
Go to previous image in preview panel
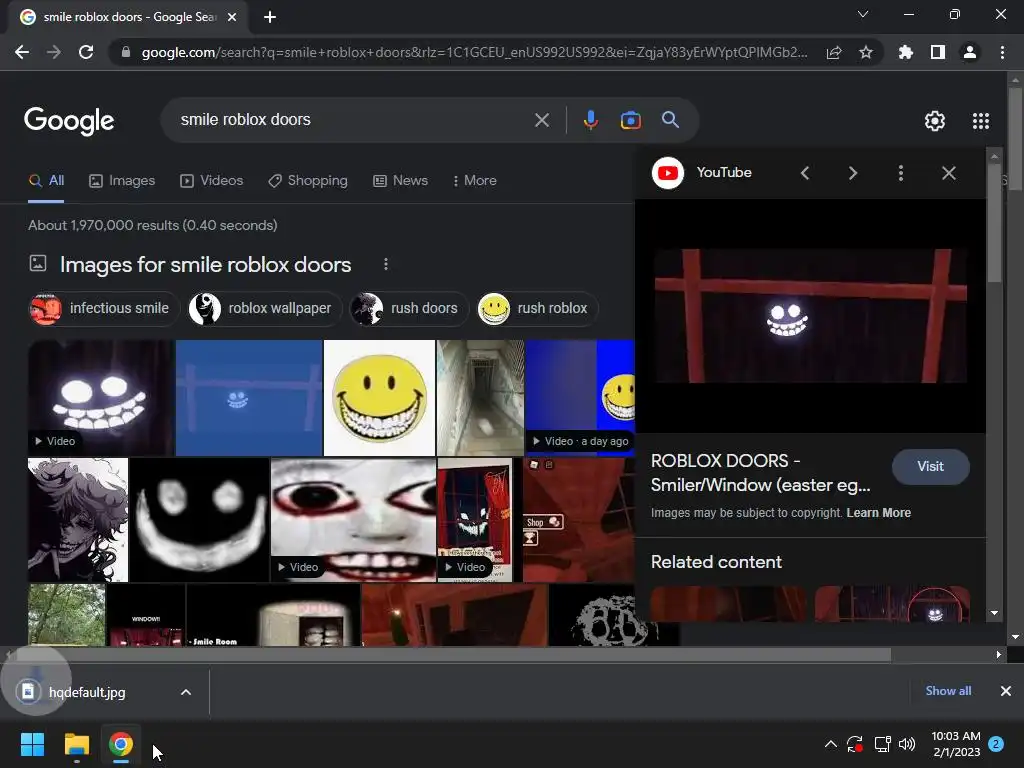805,173
